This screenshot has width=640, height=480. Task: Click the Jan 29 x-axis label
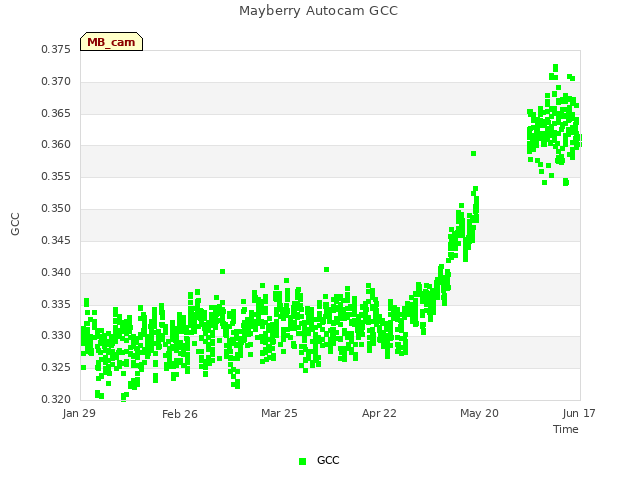79,413
